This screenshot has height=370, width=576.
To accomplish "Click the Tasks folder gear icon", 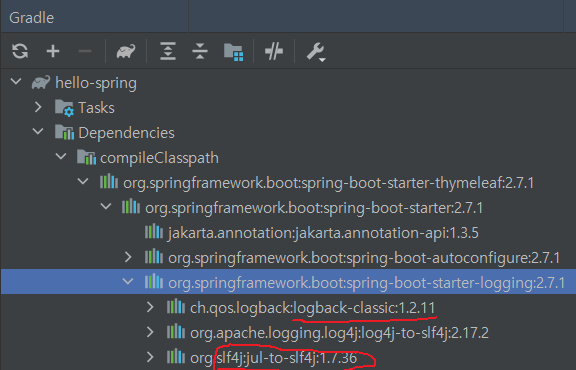I will 64,108.
